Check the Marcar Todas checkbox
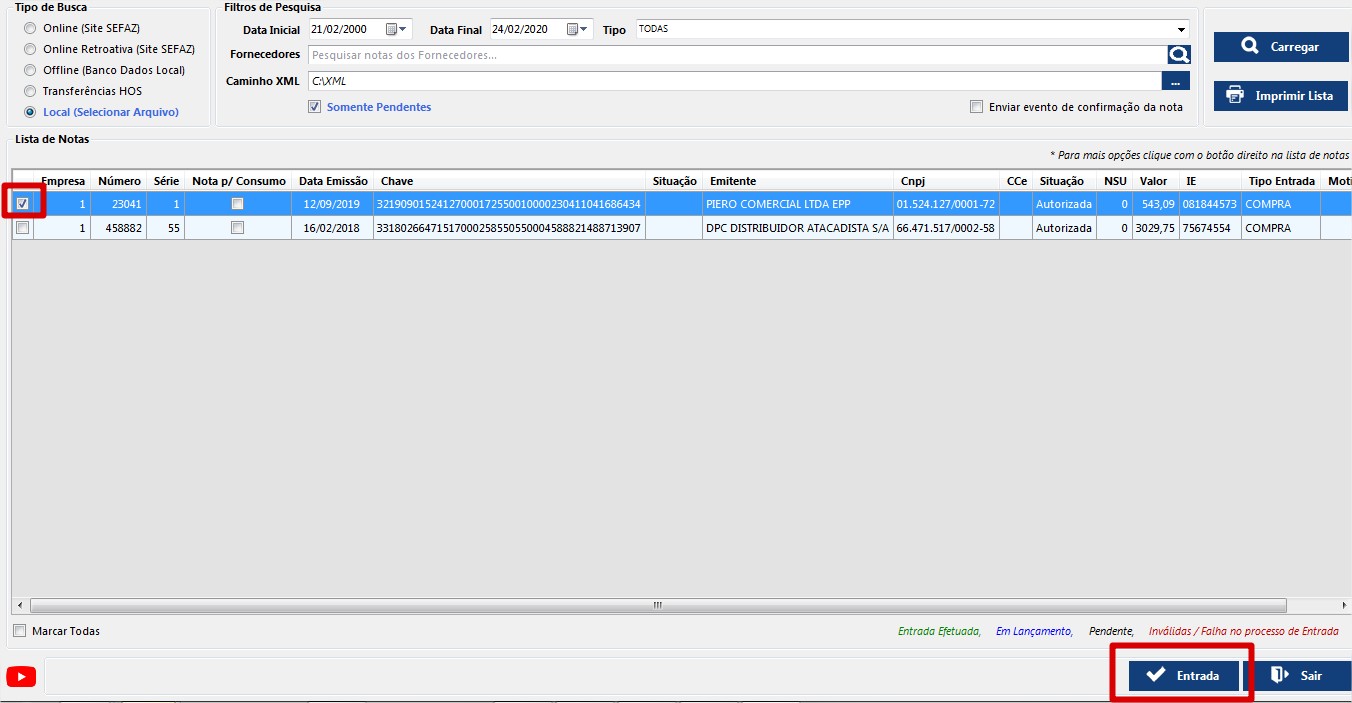 [20, 631]
